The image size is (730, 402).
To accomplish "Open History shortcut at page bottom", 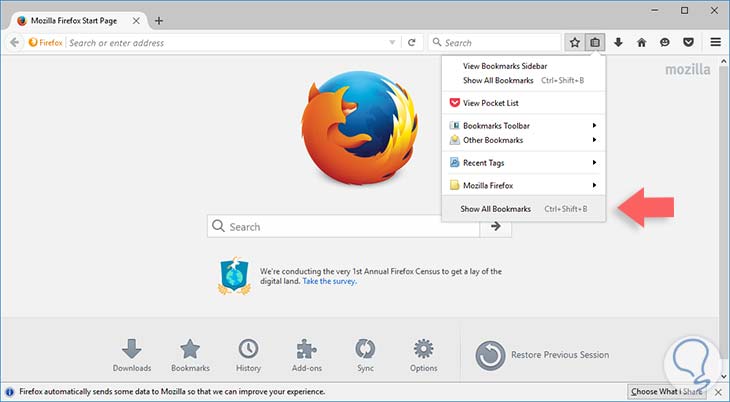I will (x=248, y=355).
